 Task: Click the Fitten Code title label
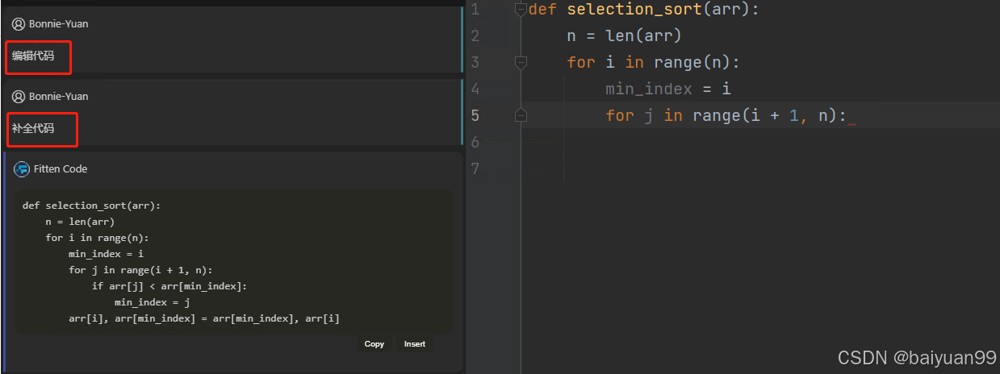coord(61,169)
